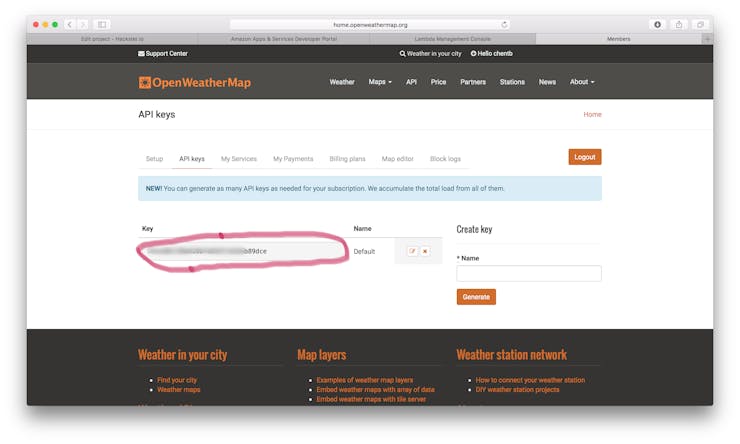Open the Stations nav item

pyautogui.click(x=512, y=82)
